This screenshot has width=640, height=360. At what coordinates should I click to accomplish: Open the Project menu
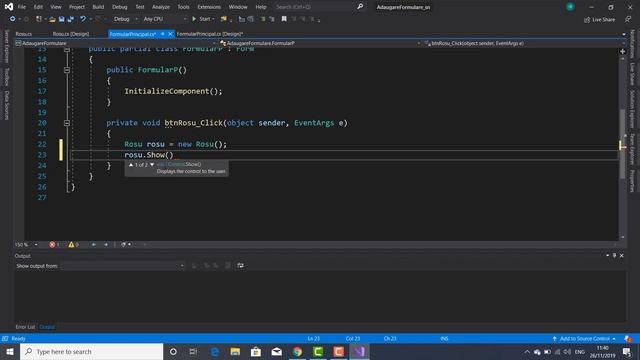click(x=77, y=7)
